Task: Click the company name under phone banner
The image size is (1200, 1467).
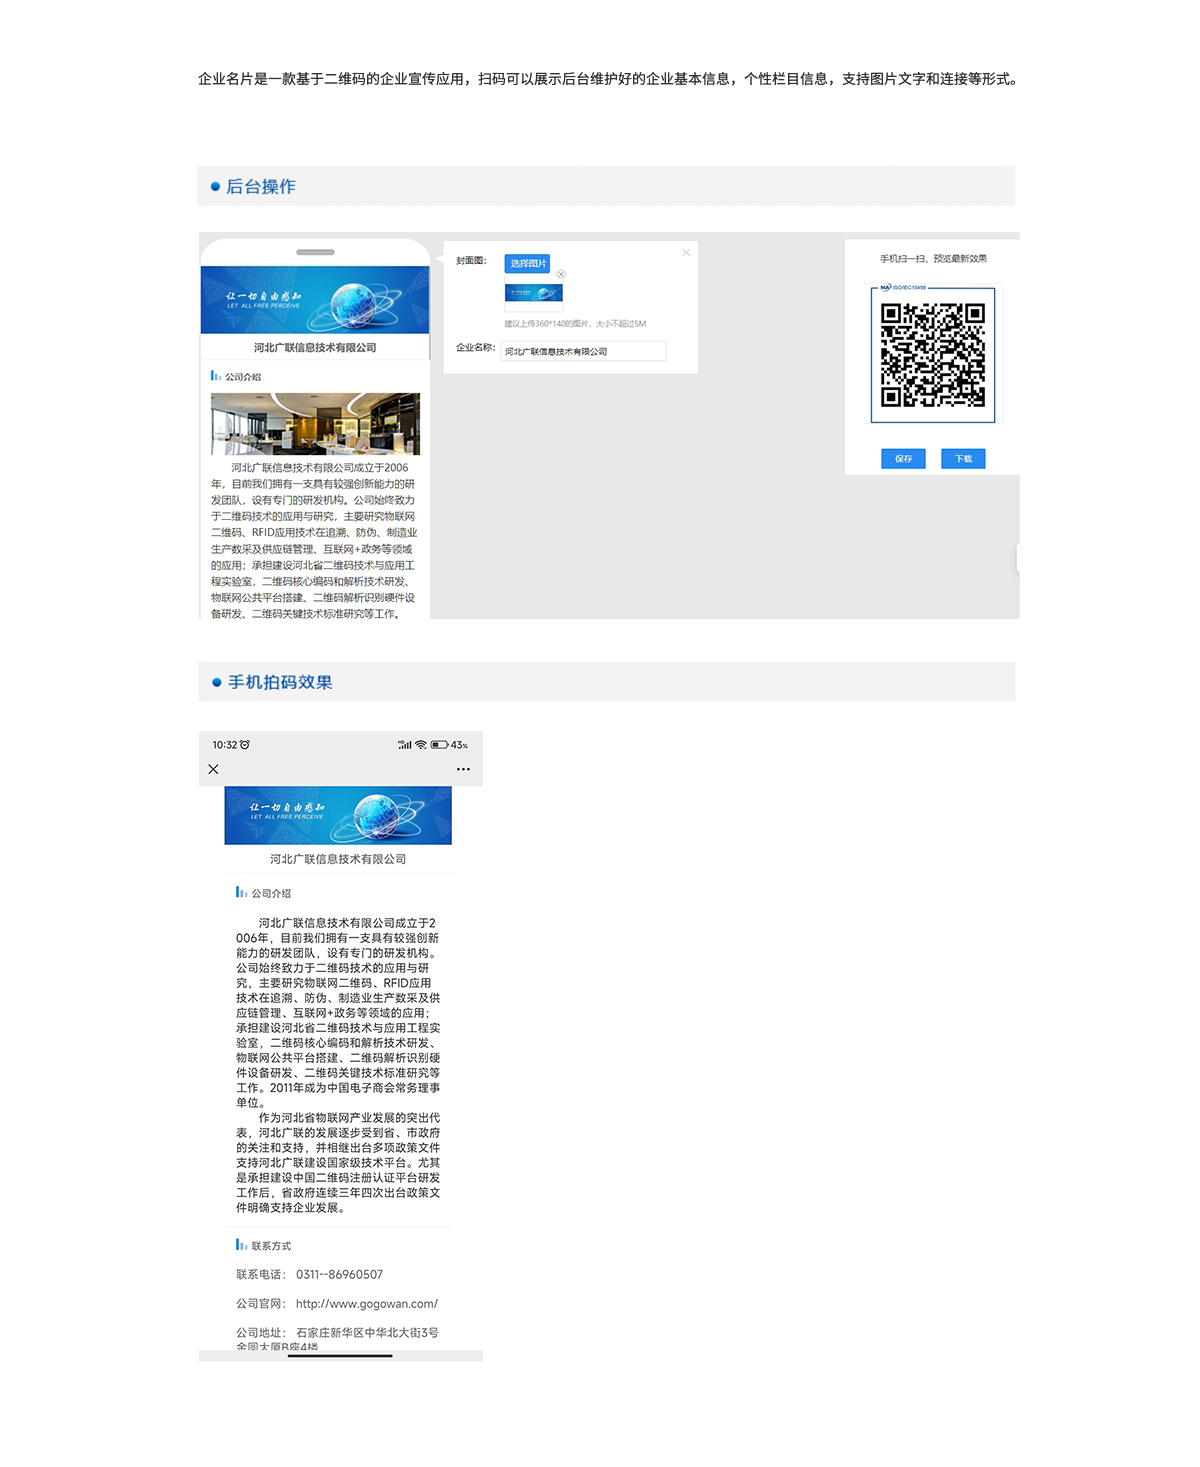Action: (338, 859)
